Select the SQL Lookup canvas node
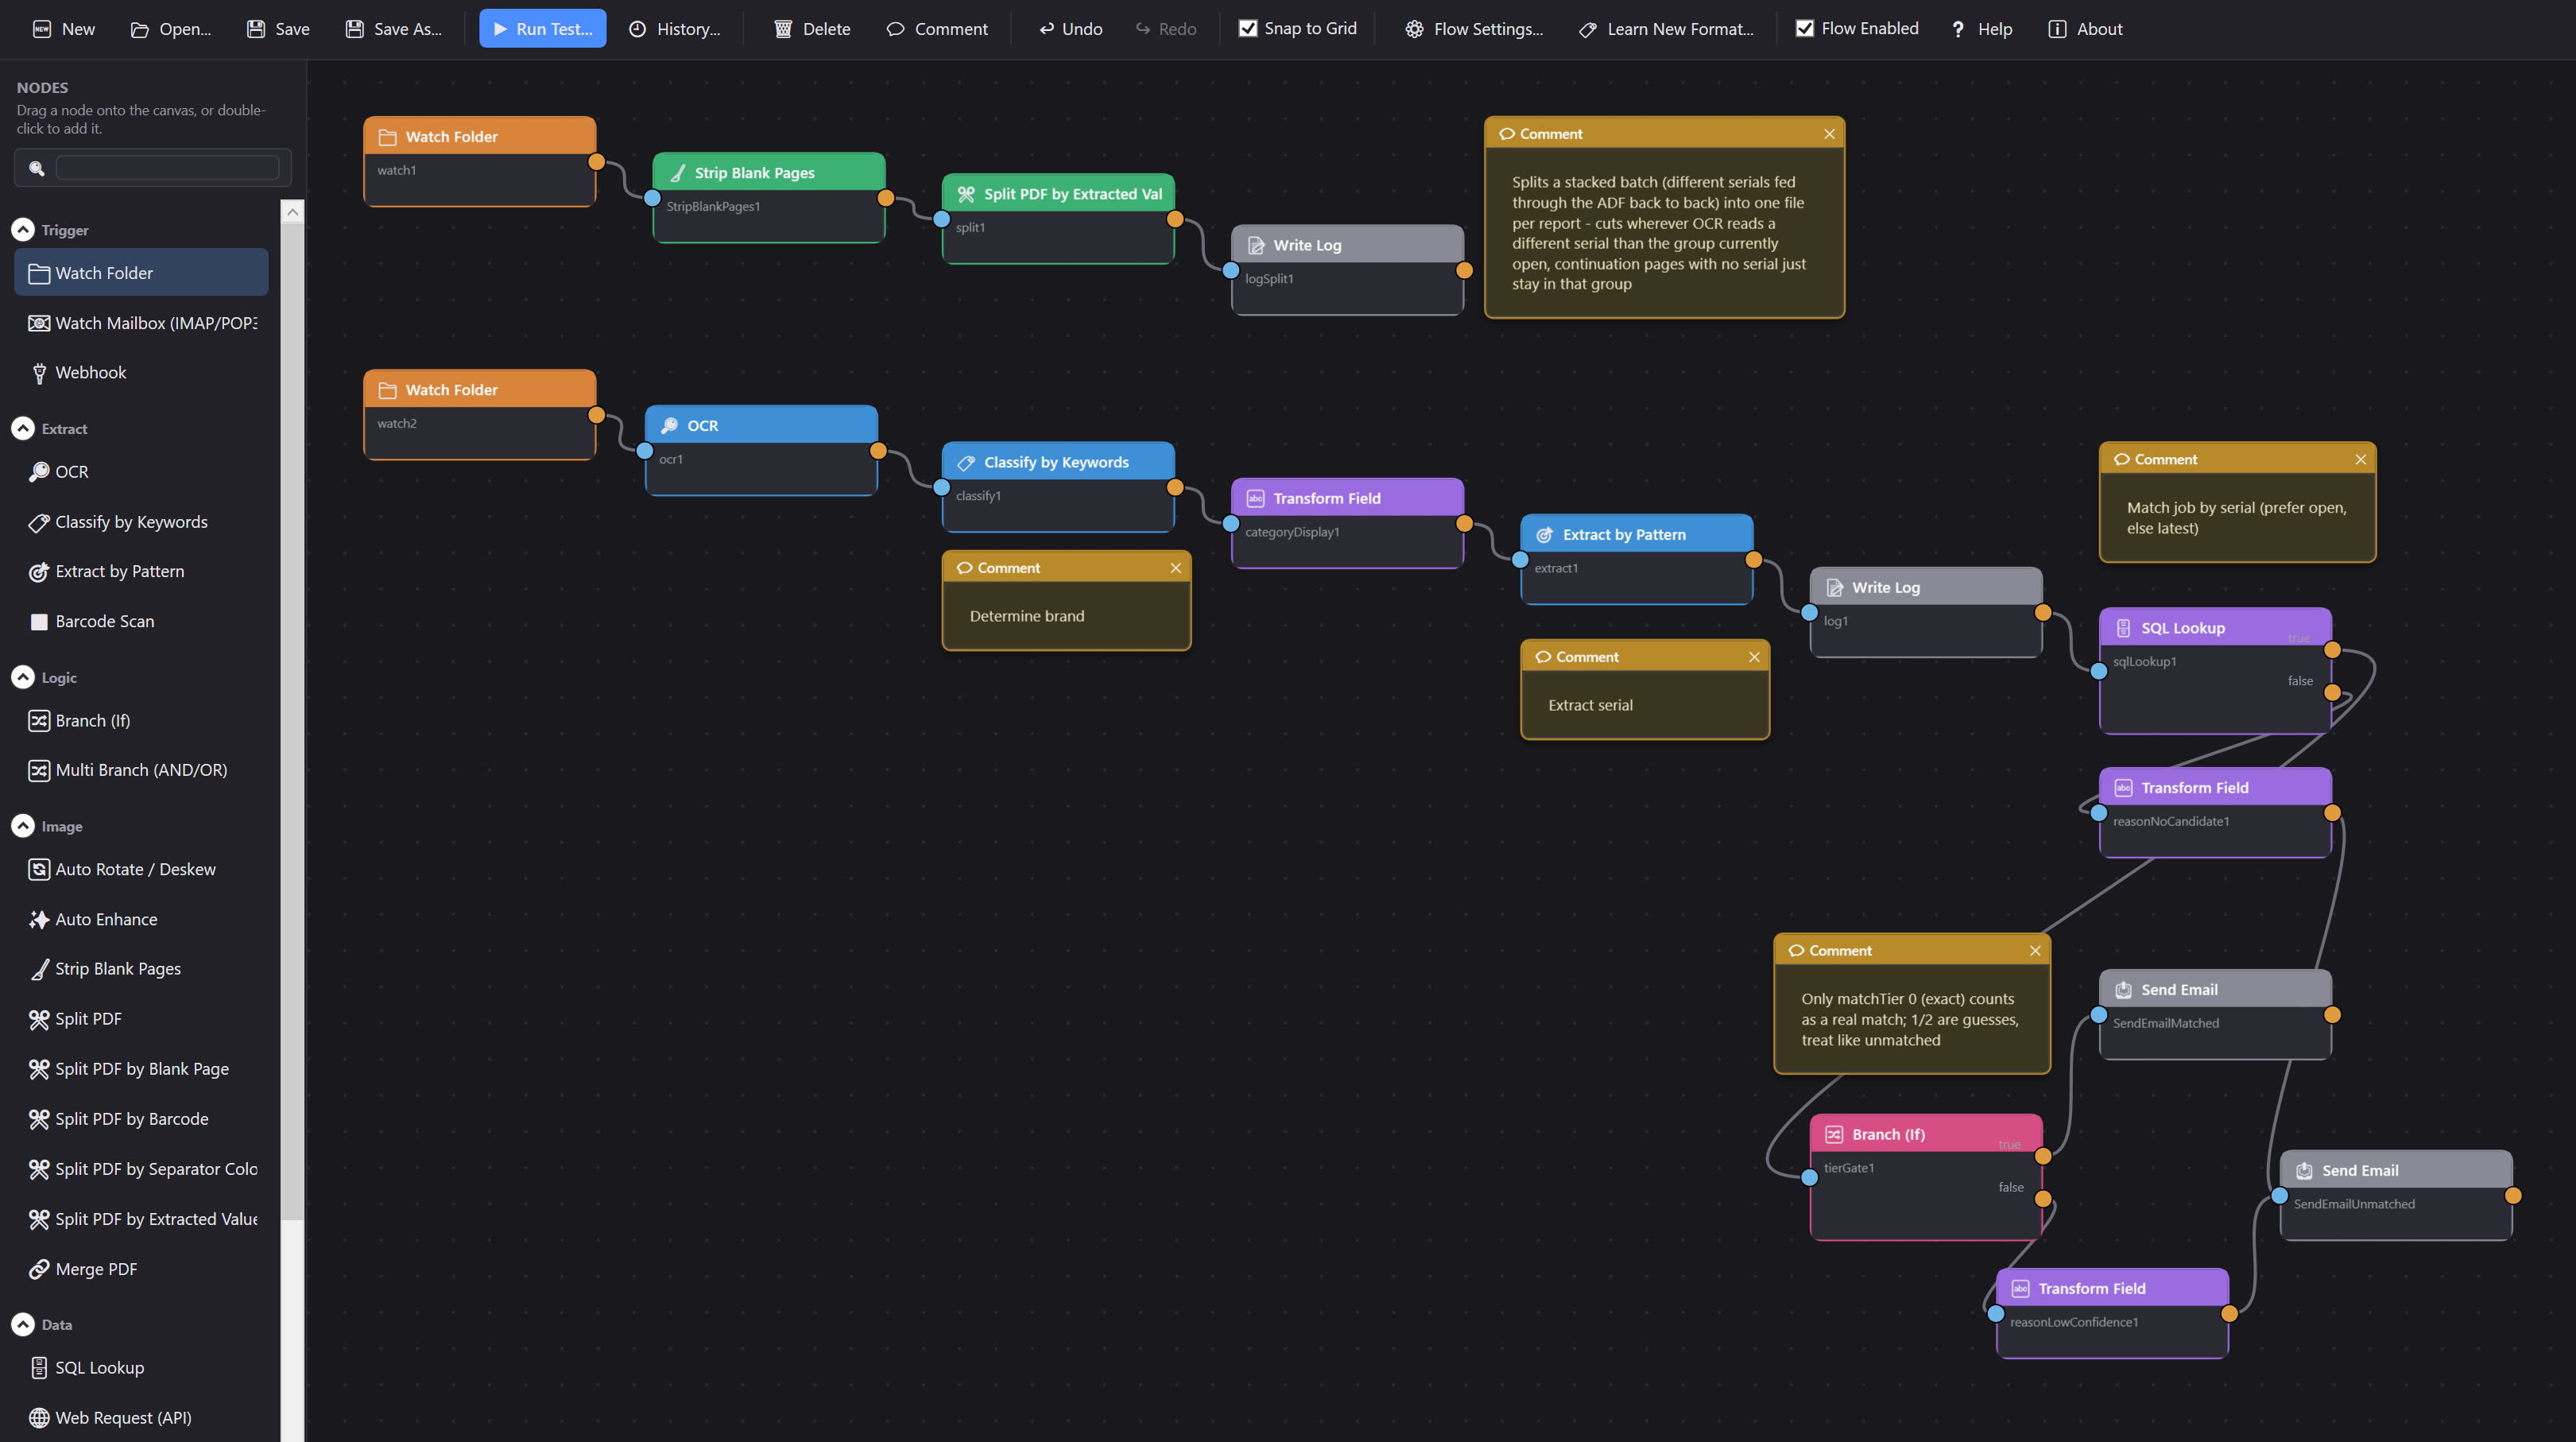The width and height of the screenshot is (2576, 1442). pos(2215,670)
